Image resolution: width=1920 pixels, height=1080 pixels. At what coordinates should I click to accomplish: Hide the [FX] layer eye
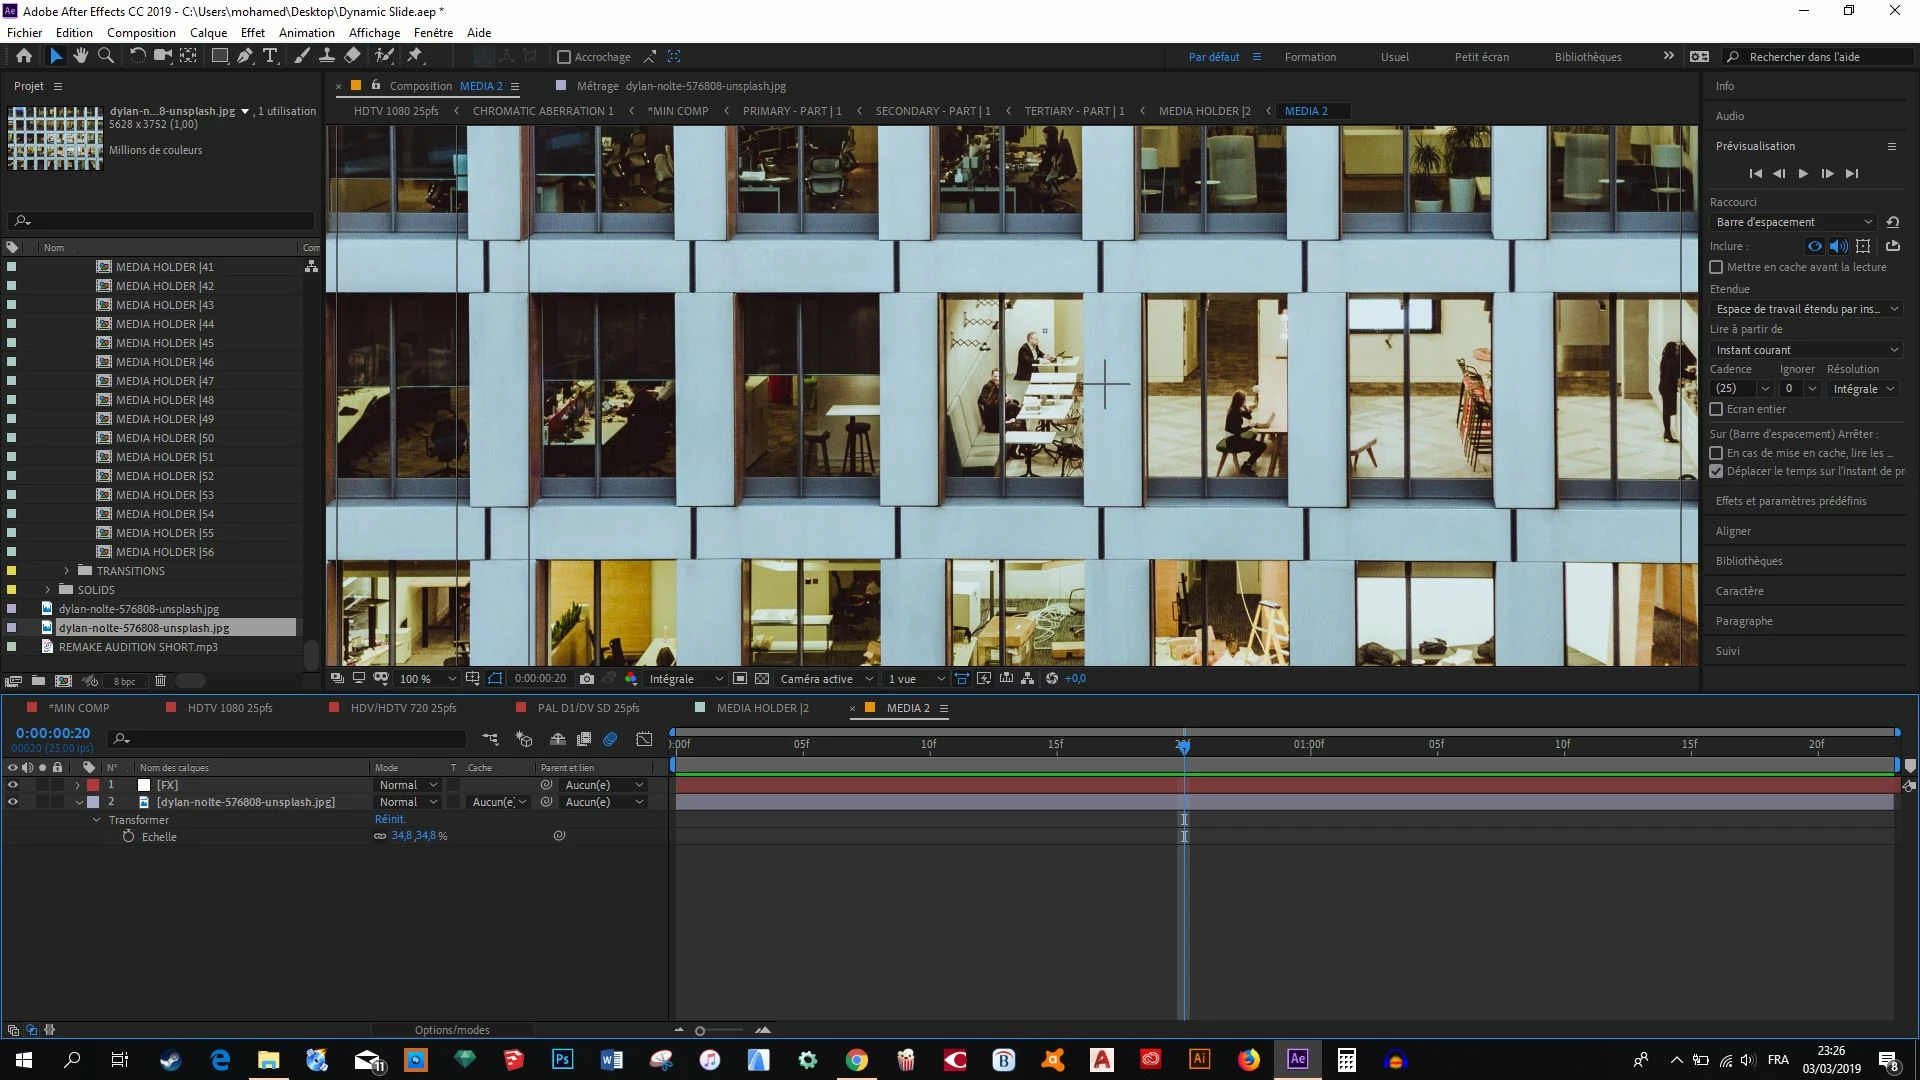point(13,785)
